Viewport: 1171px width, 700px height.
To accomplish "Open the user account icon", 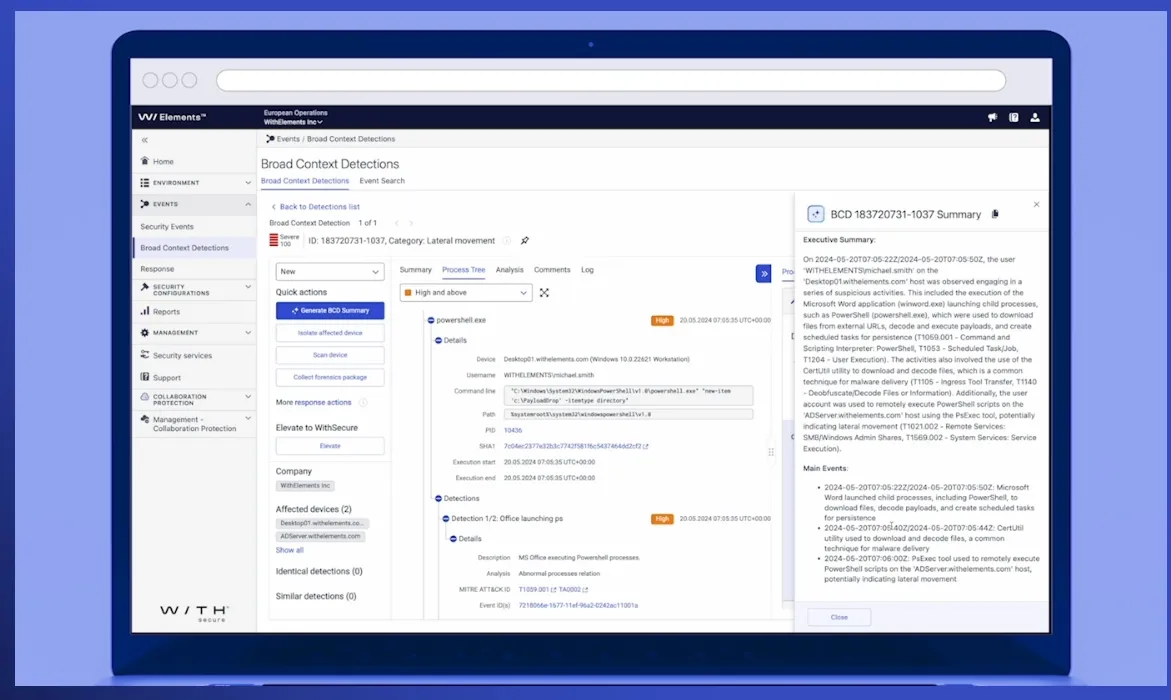I will 1035,117.
